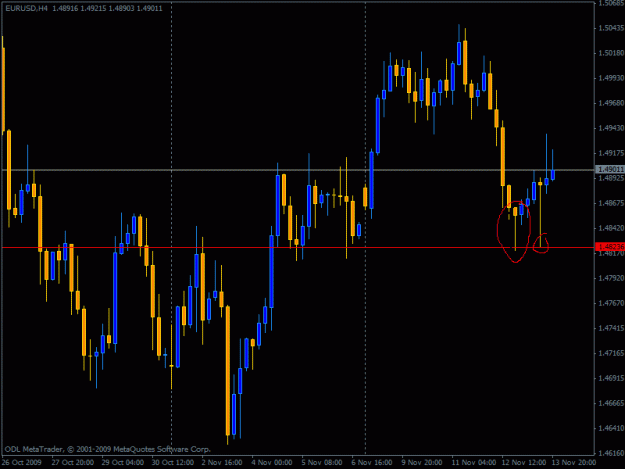Click the 1.49930 price scale label
This screenshot has height=469, width=625.
(x=611, y=78)
